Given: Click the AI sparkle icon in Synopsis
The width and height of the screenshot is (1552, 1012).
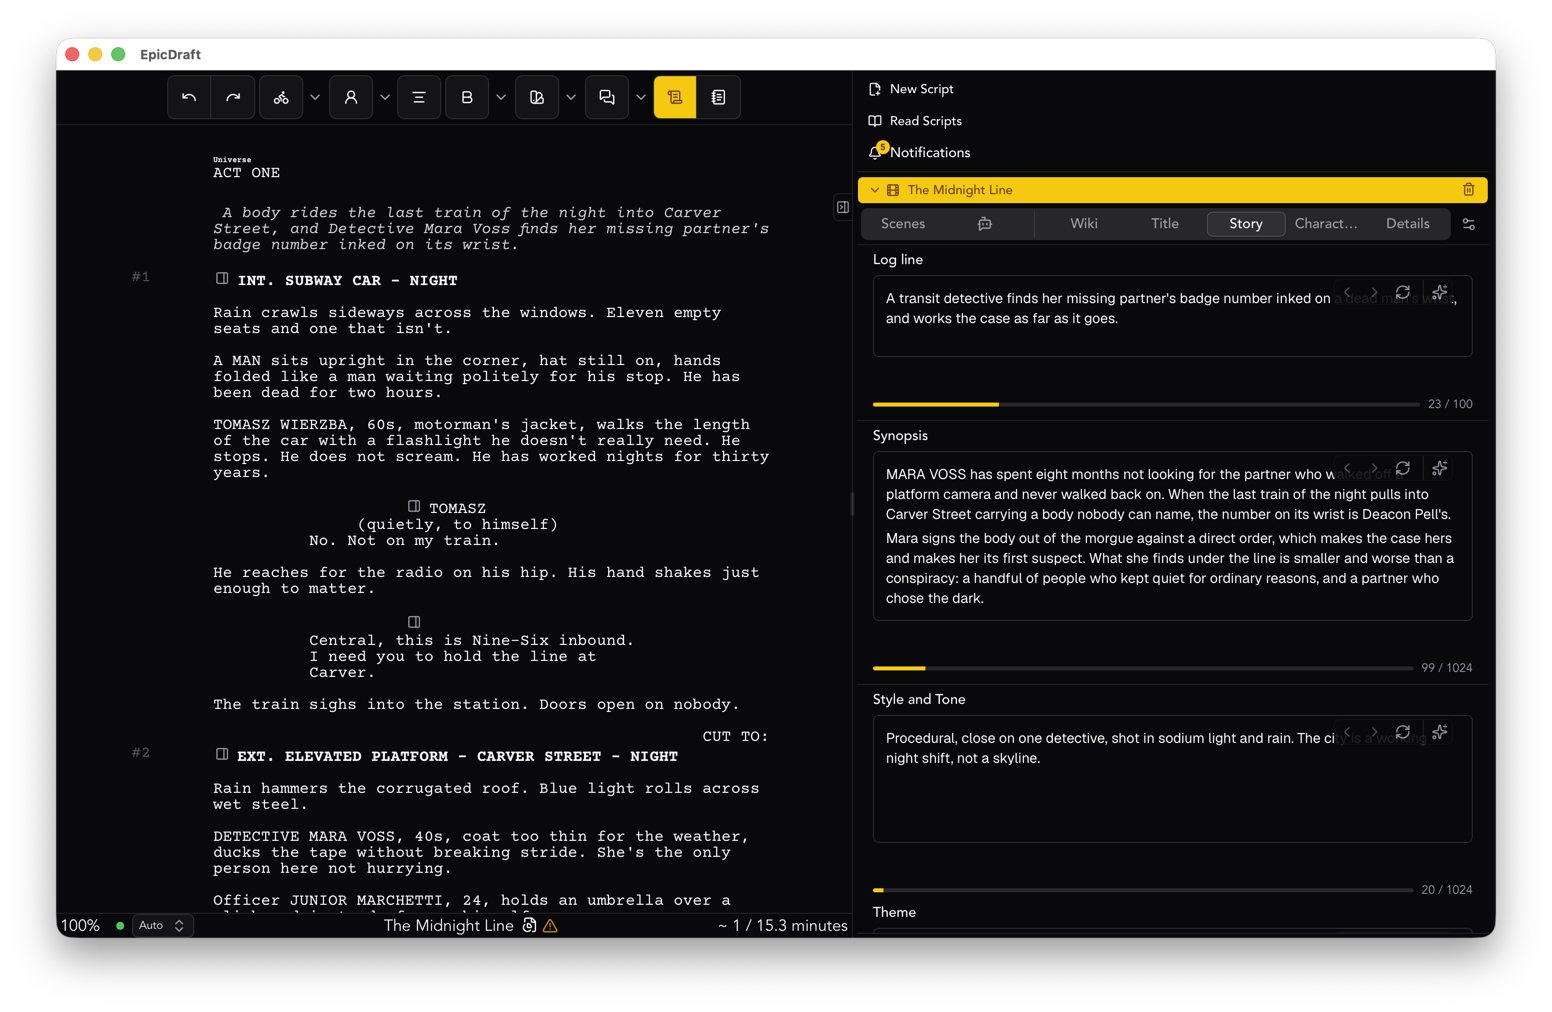Looking at the screenshot, I should [1440, 469].
